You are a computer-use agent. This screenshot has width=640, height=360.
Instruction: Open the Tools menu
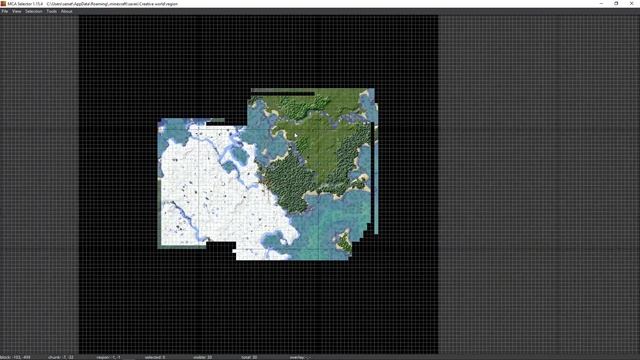(51, 11)
